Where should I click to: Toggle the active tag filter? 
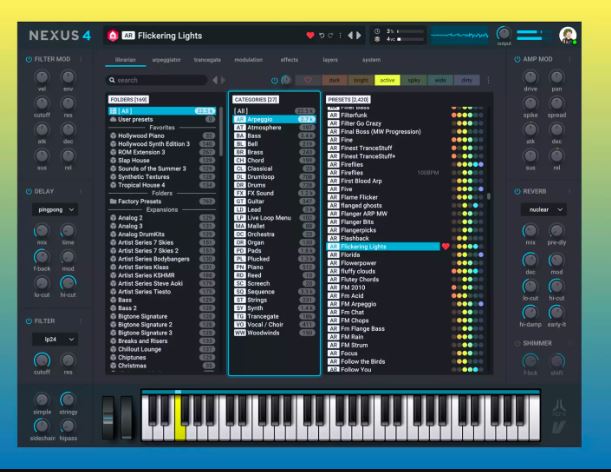387,80
